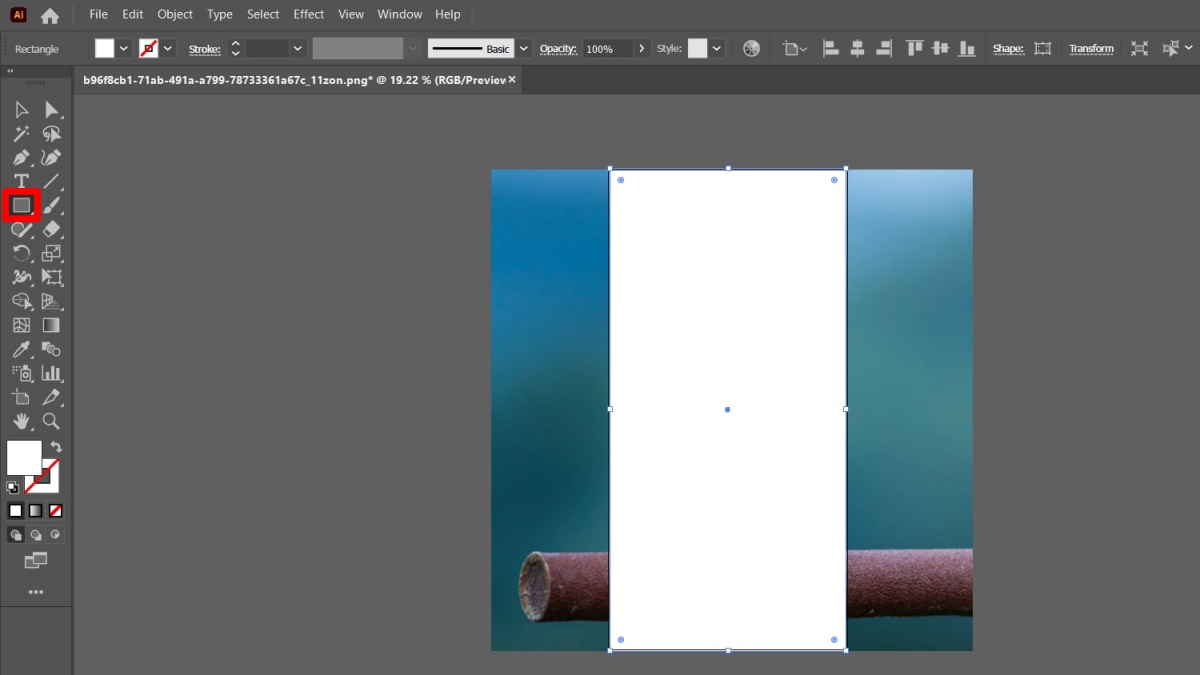Screen dimensions: 1200x675
Task: Enable Draw Inside mode
Action: coord(55,535)
